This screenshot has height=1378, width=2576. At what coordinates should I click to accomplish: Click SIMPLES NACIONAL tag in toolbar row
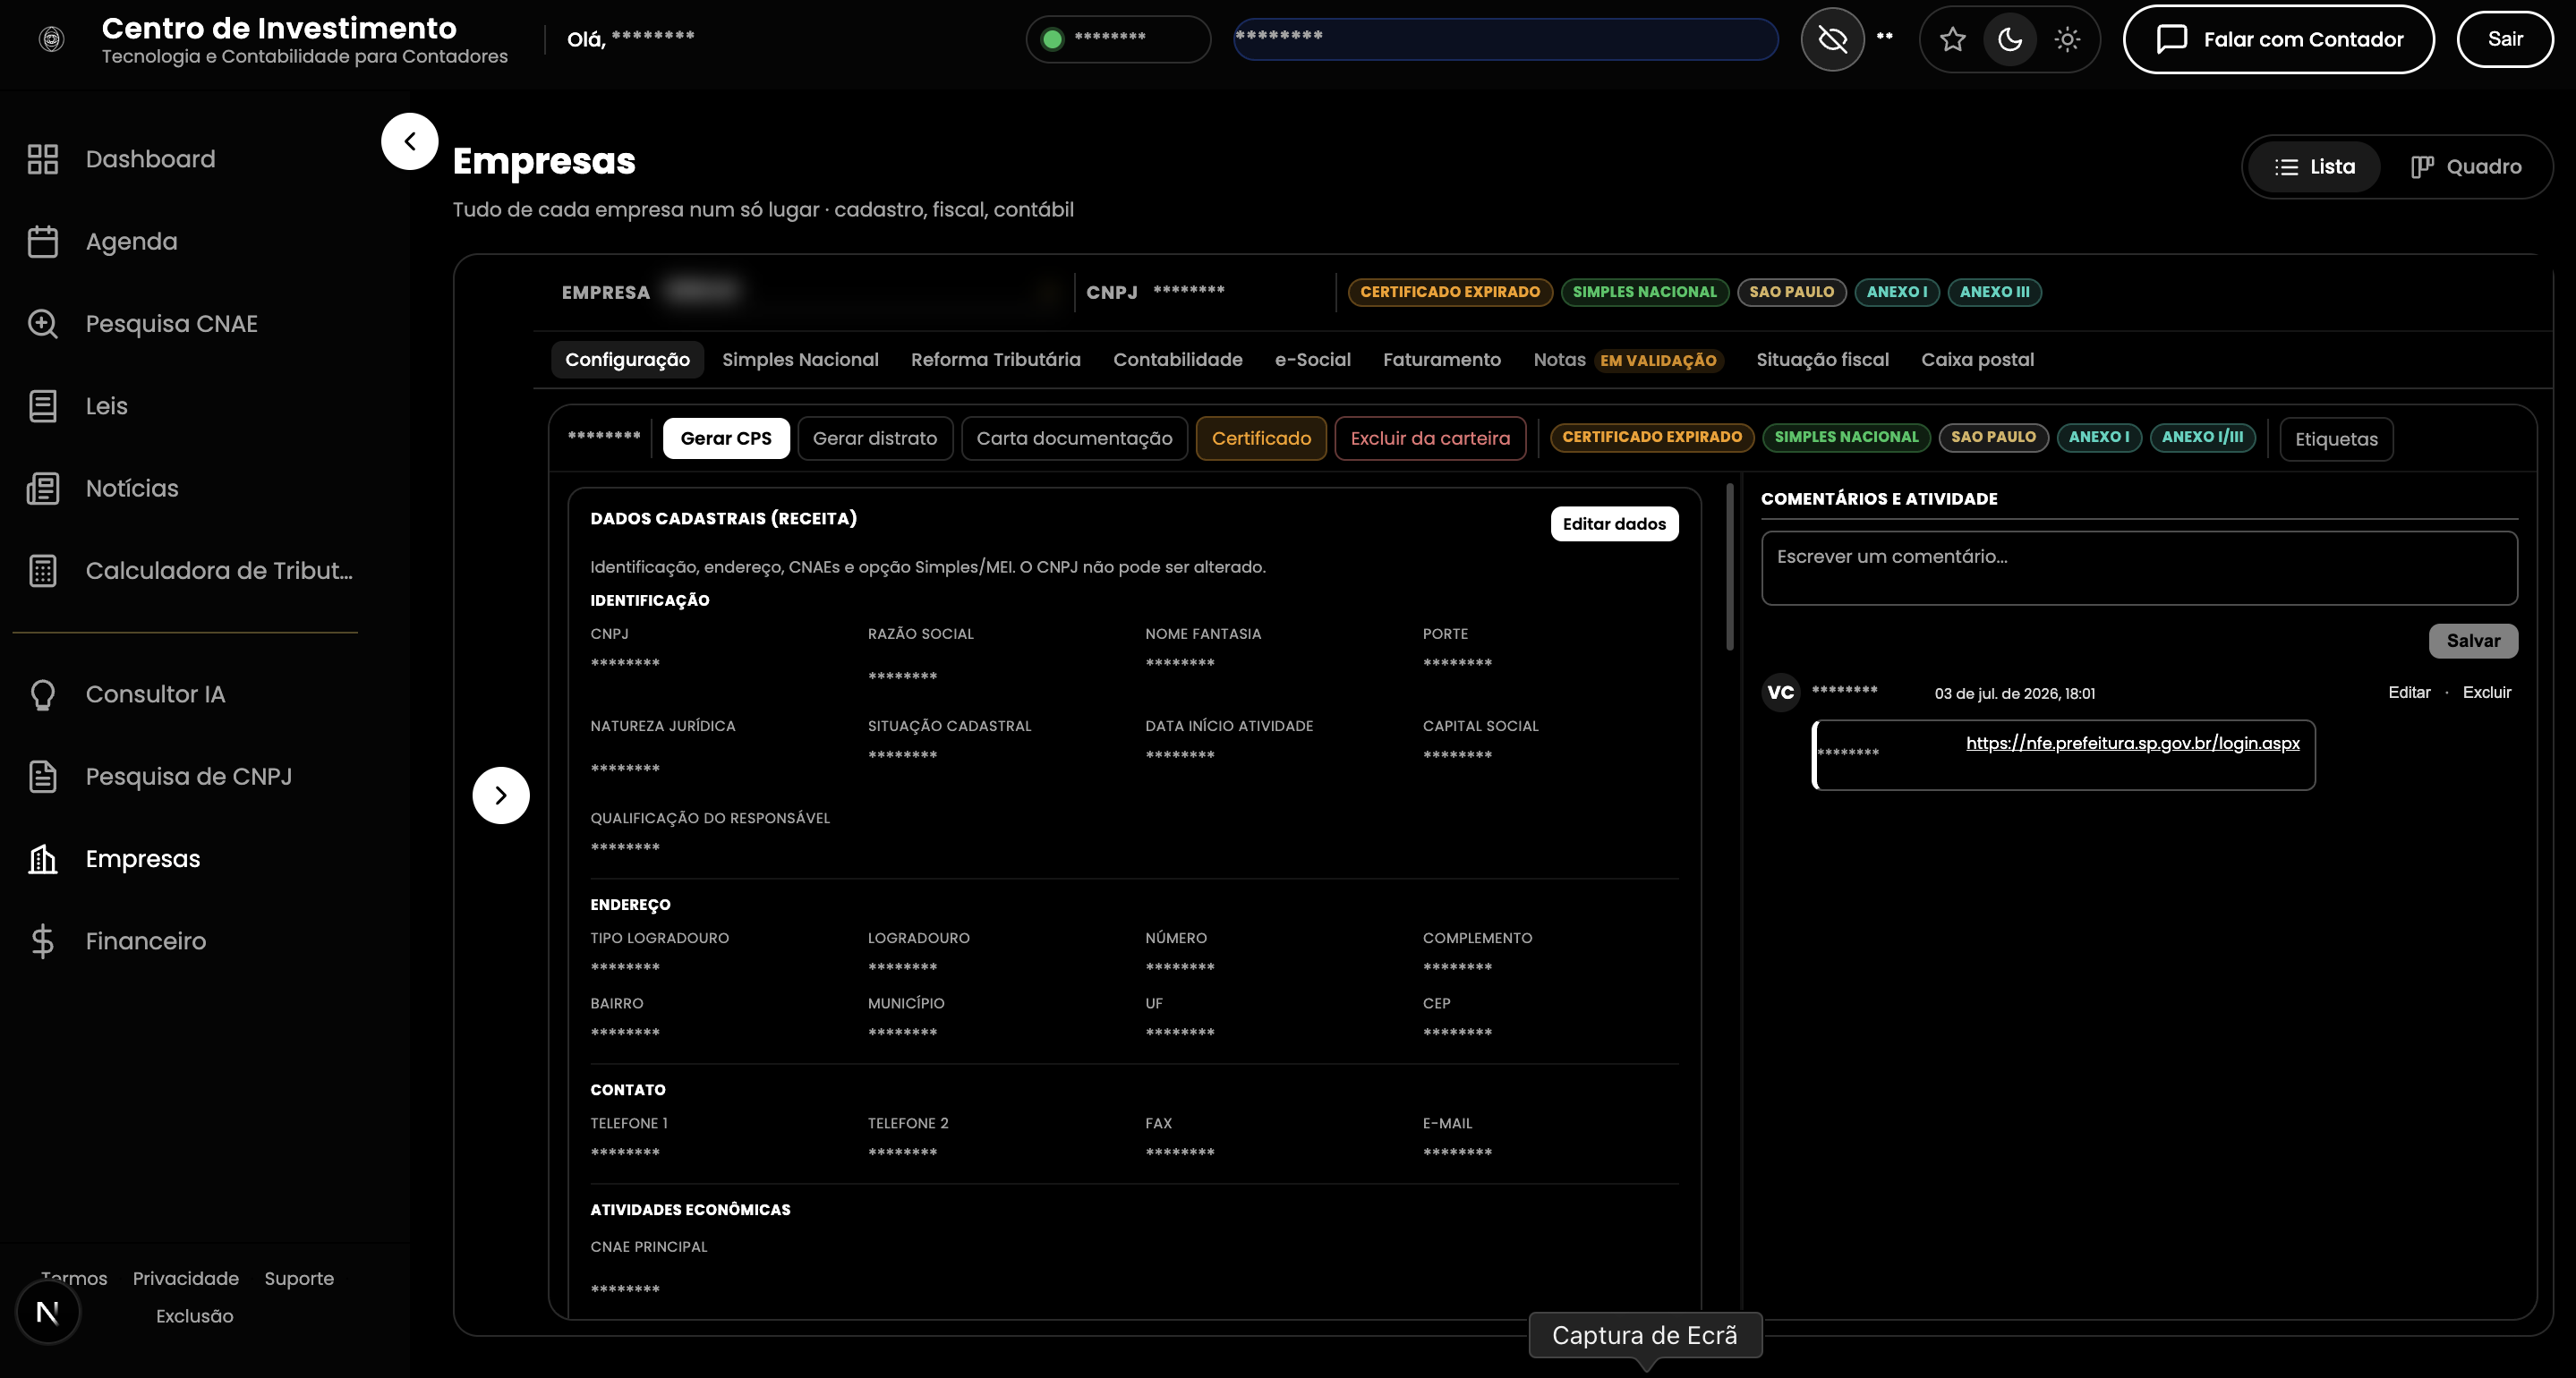click(x=1846, y=437)
